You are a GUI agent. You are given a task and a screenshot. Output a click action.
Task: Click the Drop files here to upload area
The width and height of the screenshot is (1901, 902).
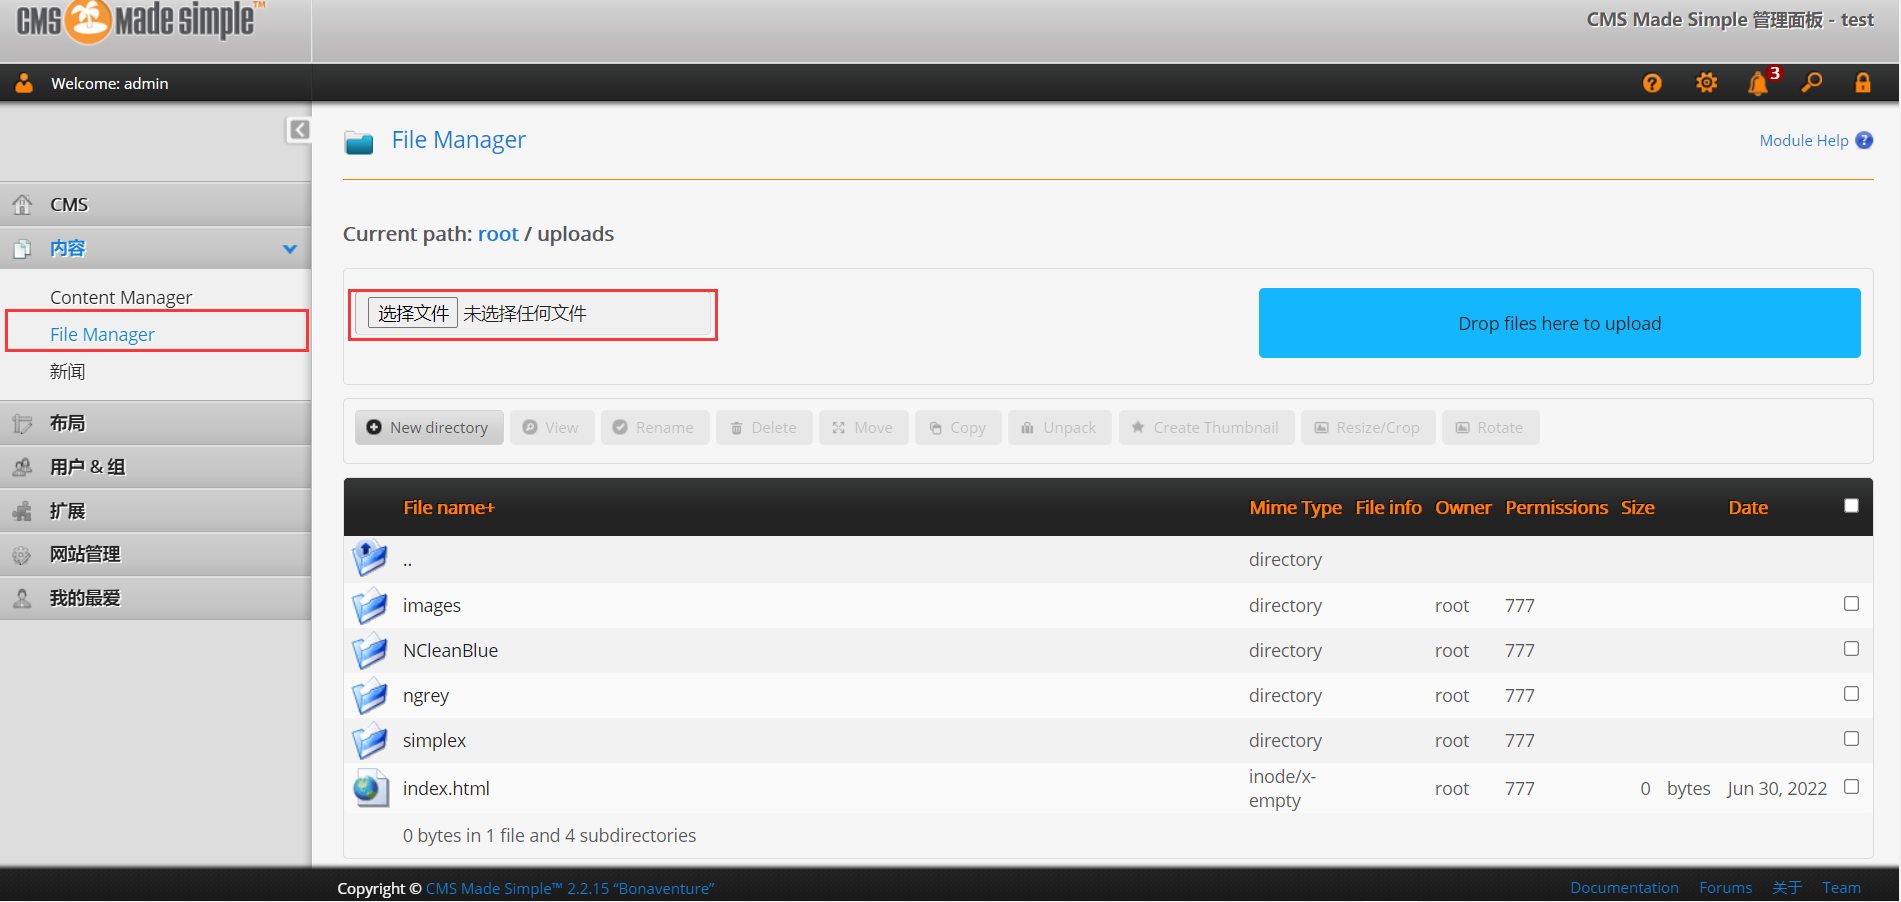point(1559,323)
